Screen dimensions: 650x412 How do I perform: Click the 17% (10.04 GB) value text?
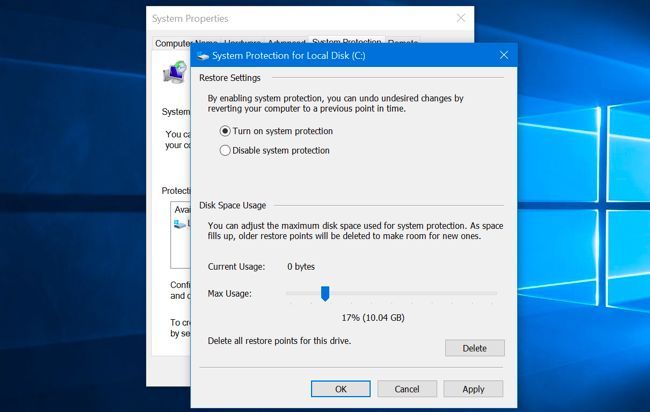[373, 318]
